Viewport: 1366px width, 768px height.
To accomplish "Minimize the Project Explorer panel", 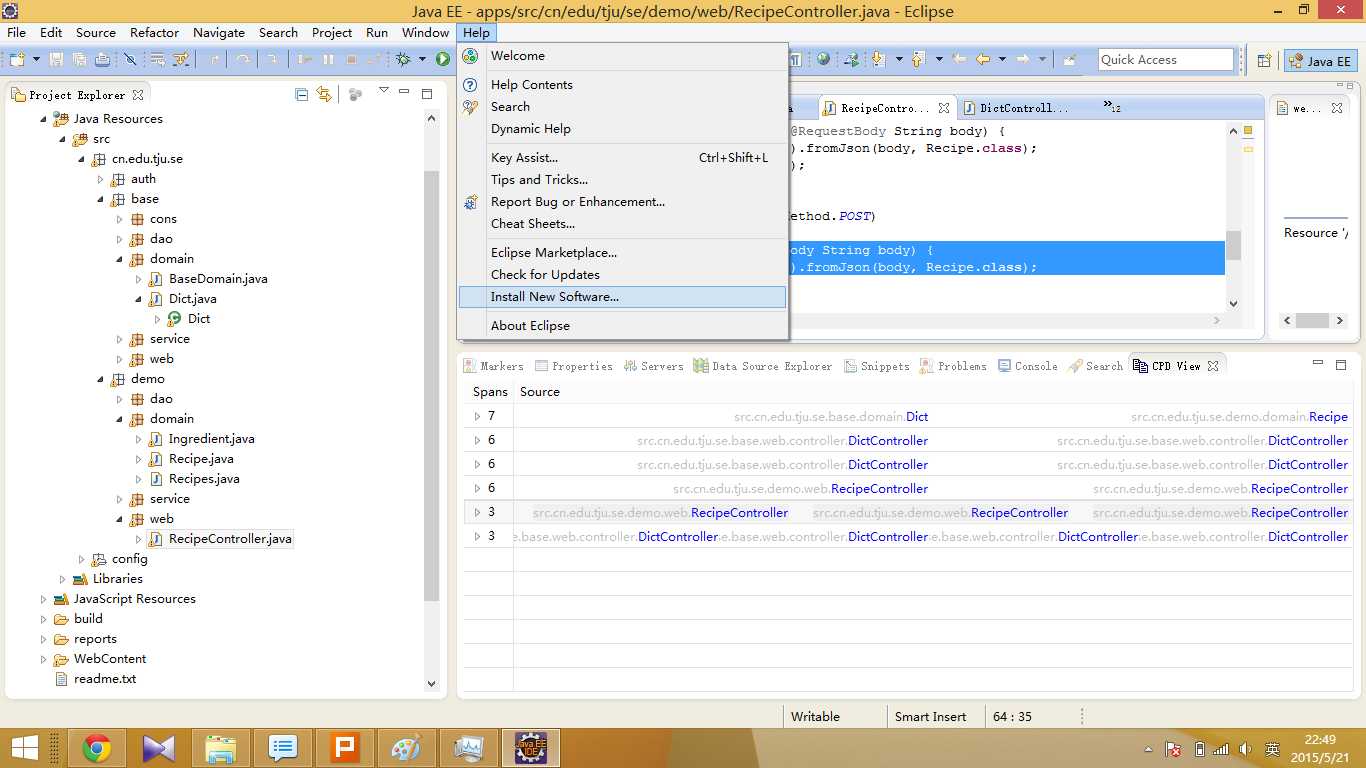I will click(404, 93).
